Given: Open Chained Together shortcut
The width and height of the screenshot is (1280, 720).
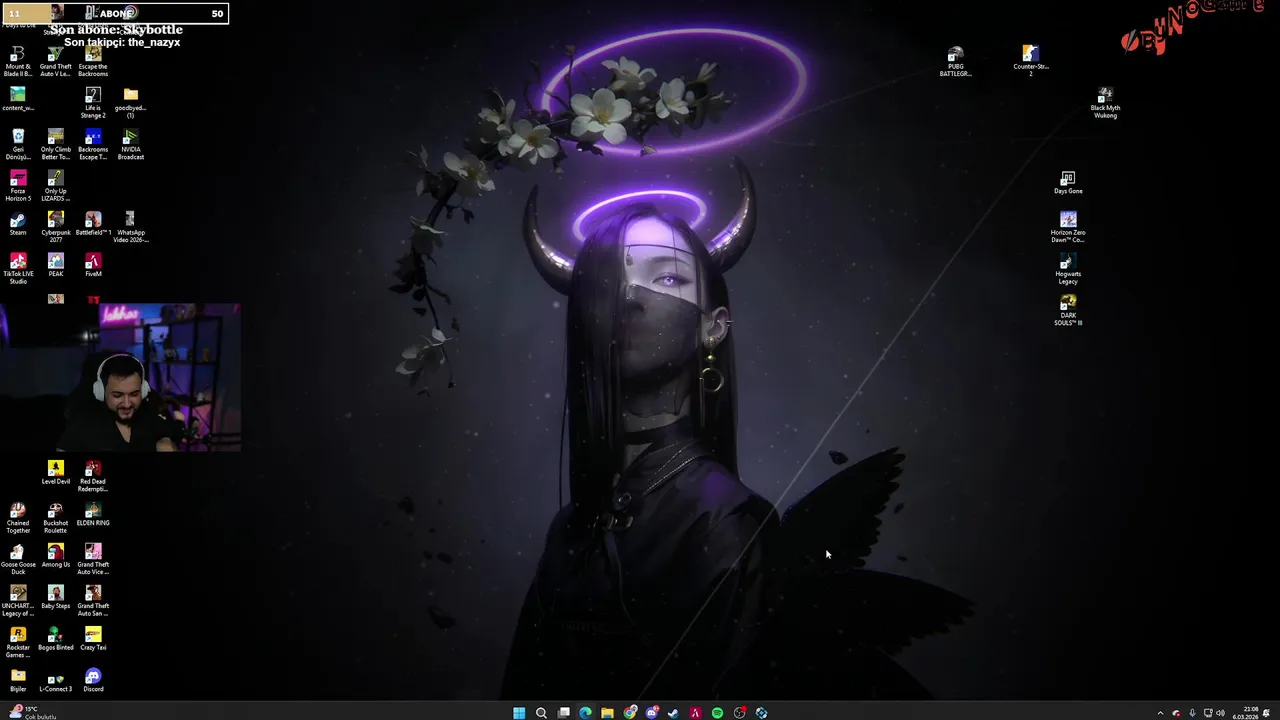Looking at the screenshot, I should click(x=18, y=518).
